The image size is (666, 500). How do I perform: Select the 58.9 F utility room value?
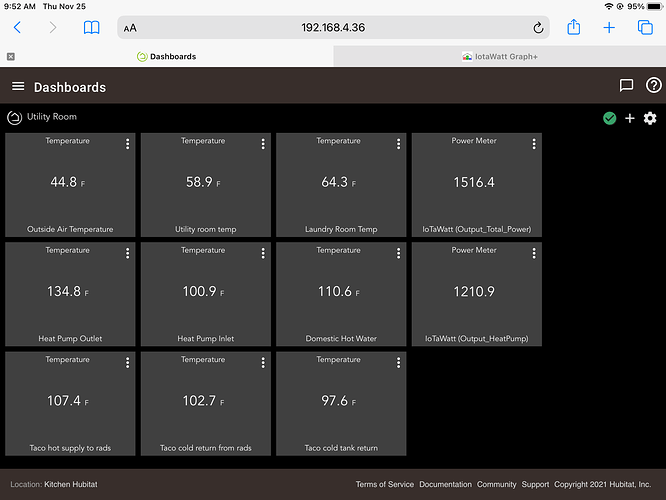click(x=203, y=182)
